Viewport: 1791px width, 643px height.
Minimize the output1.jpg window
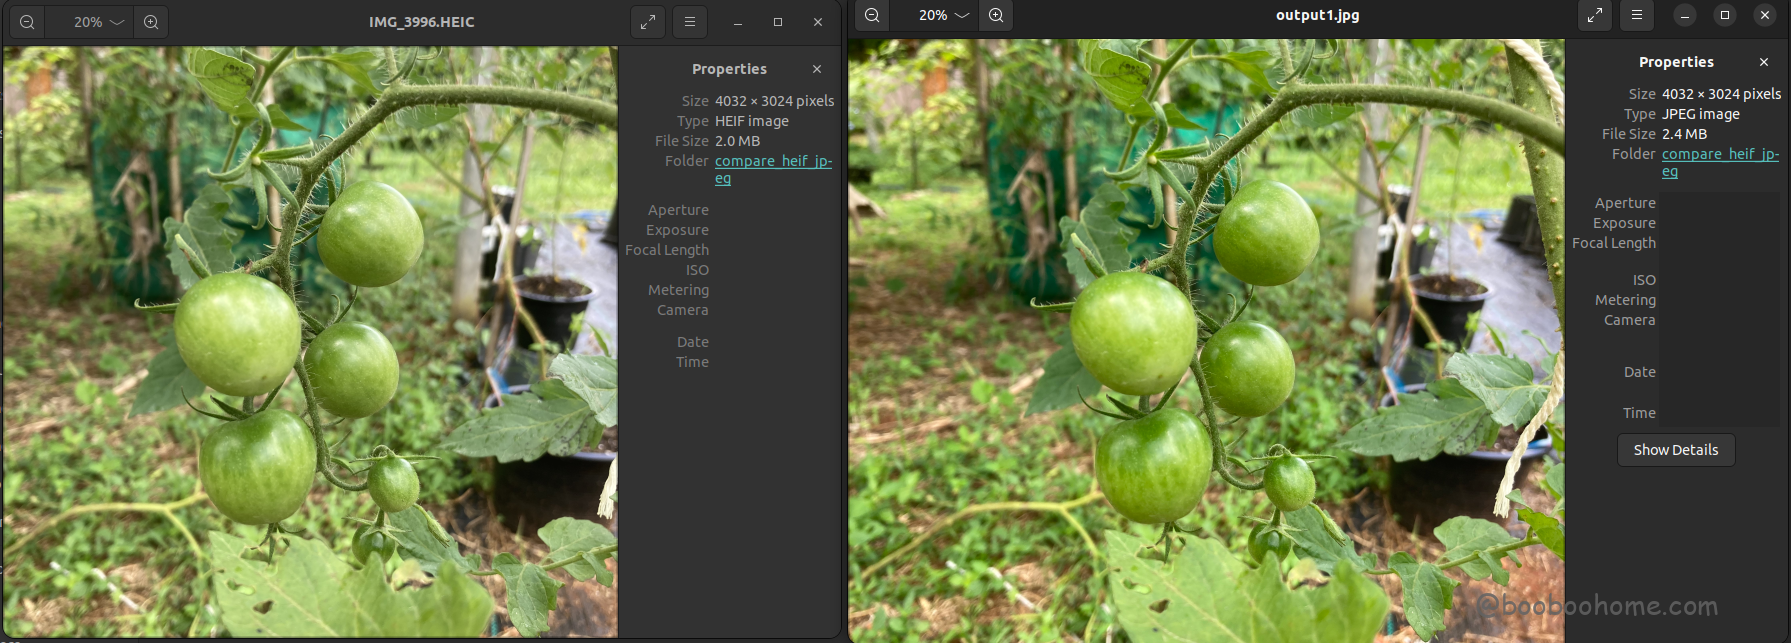[1685, 15]
